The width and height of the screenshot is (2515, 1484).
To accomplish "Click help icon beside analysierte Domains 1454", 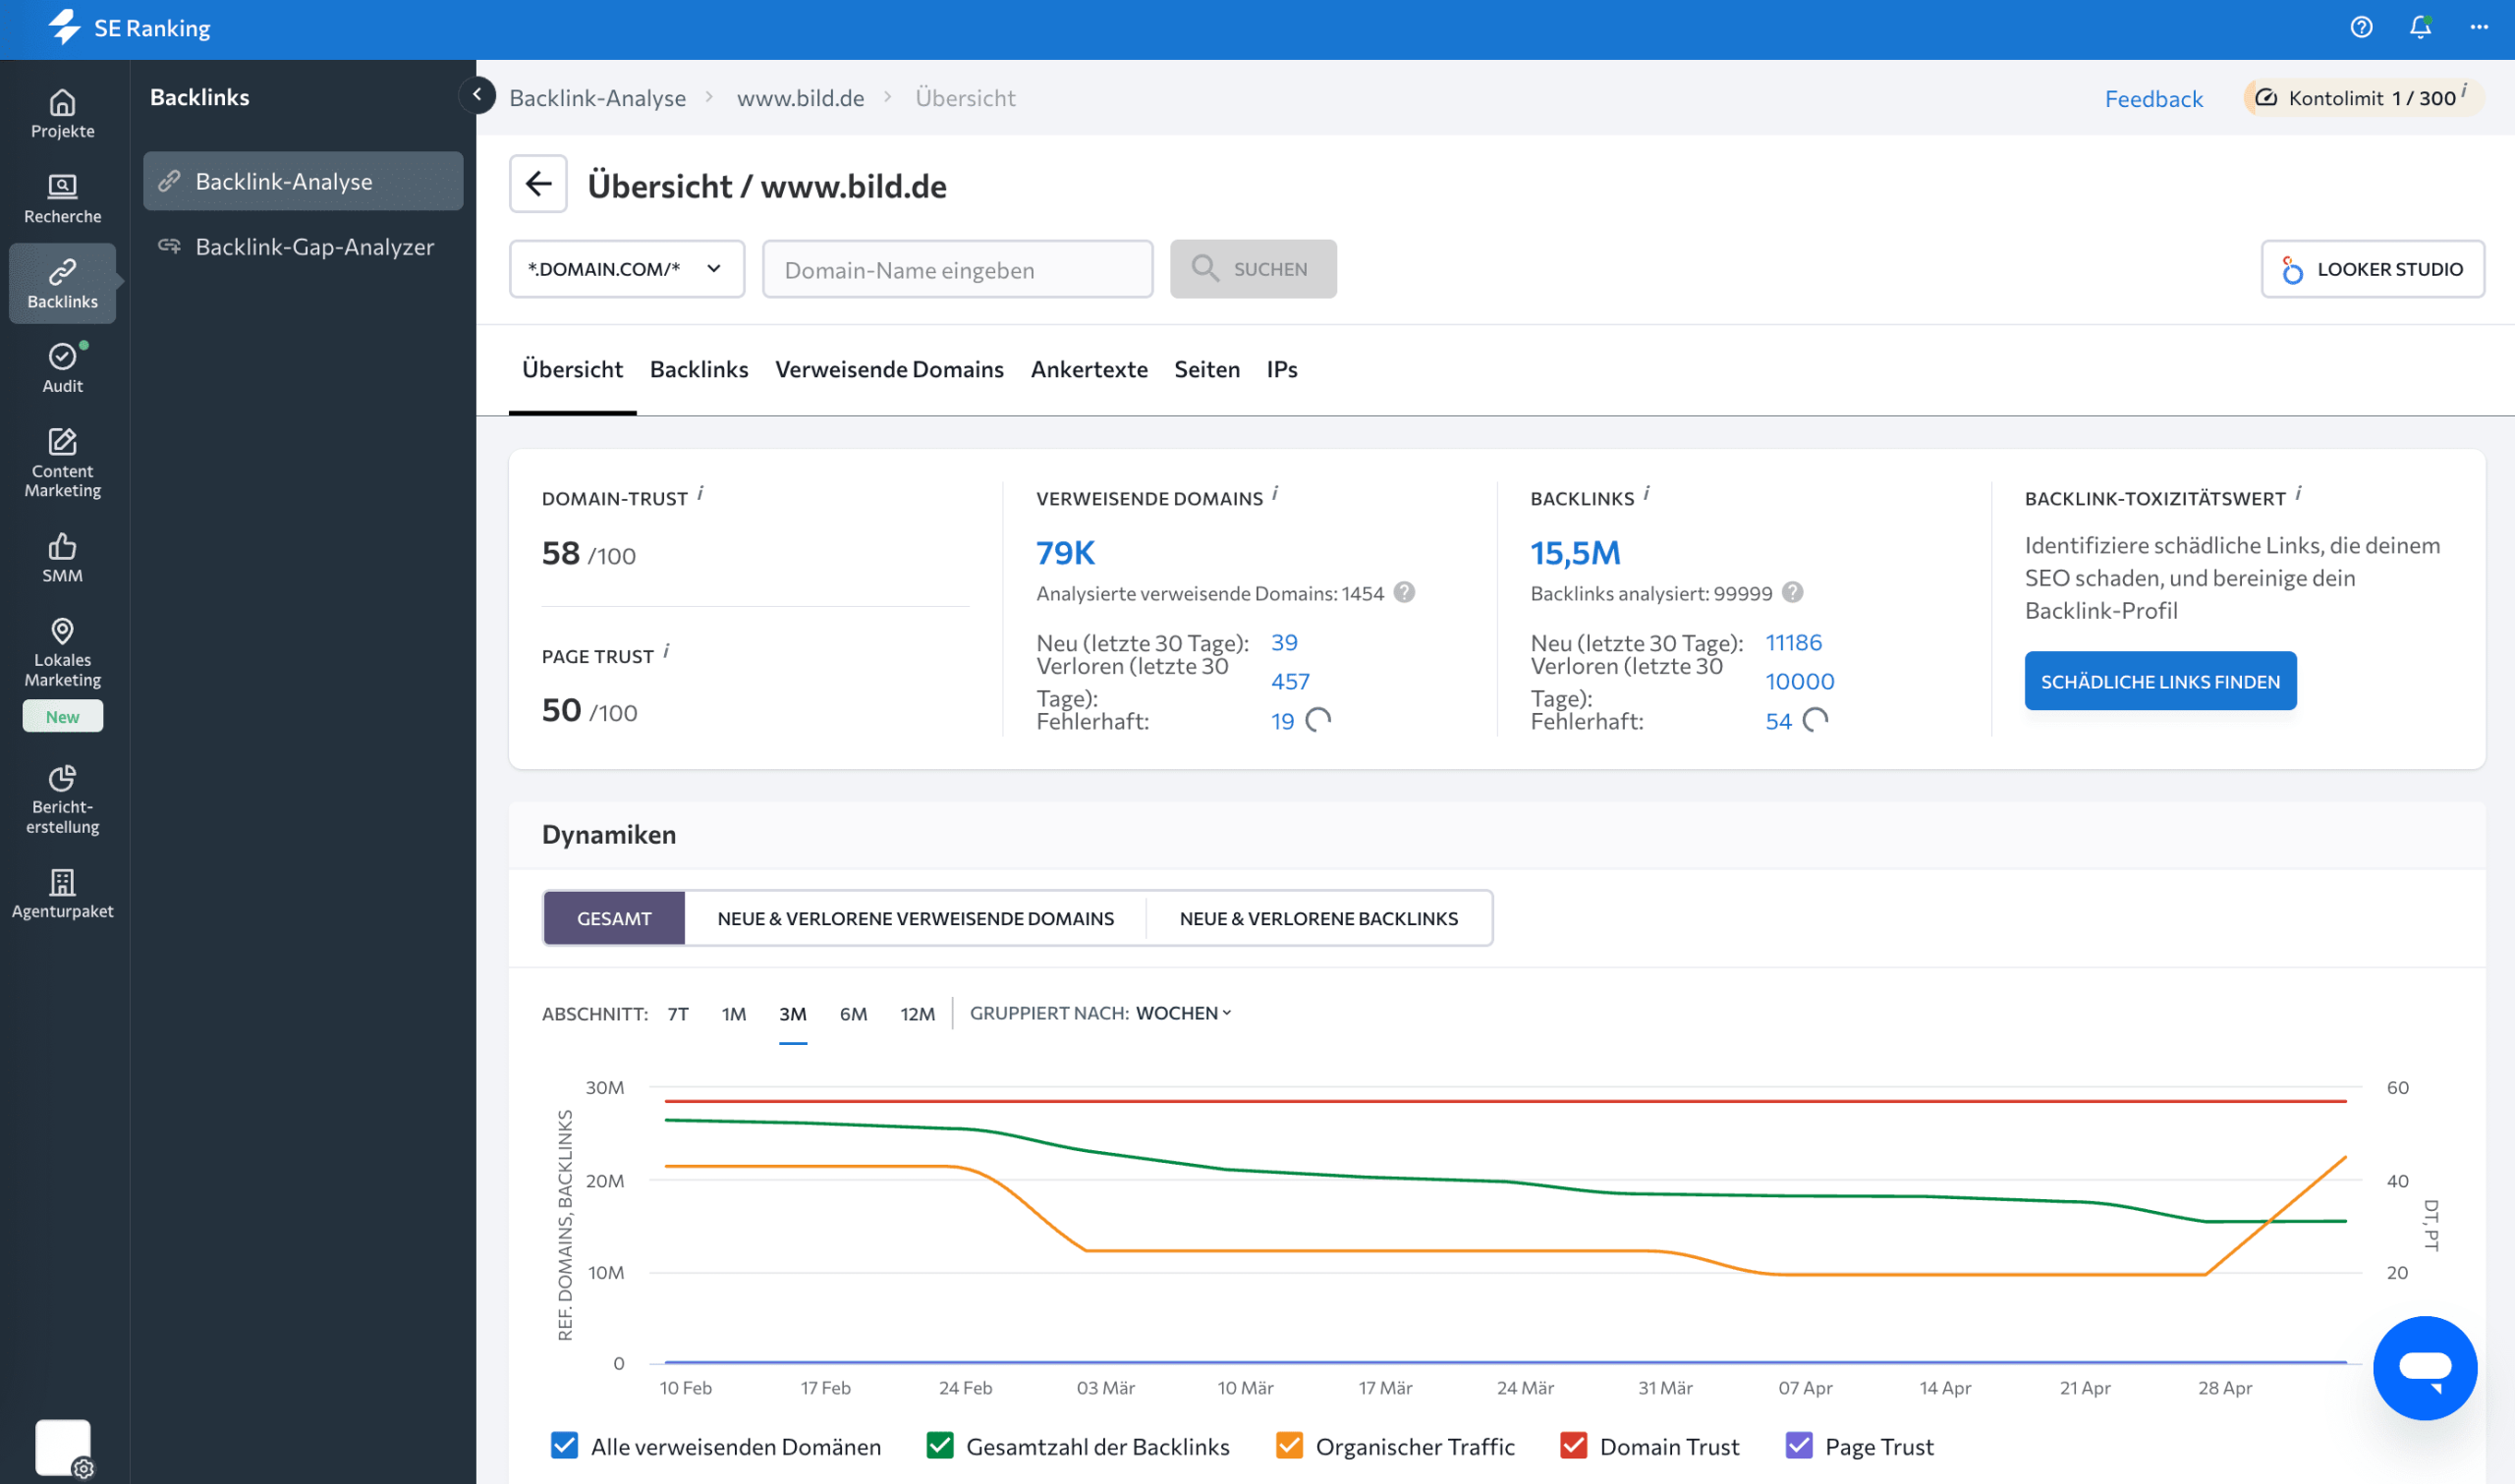I will 1404,593.
